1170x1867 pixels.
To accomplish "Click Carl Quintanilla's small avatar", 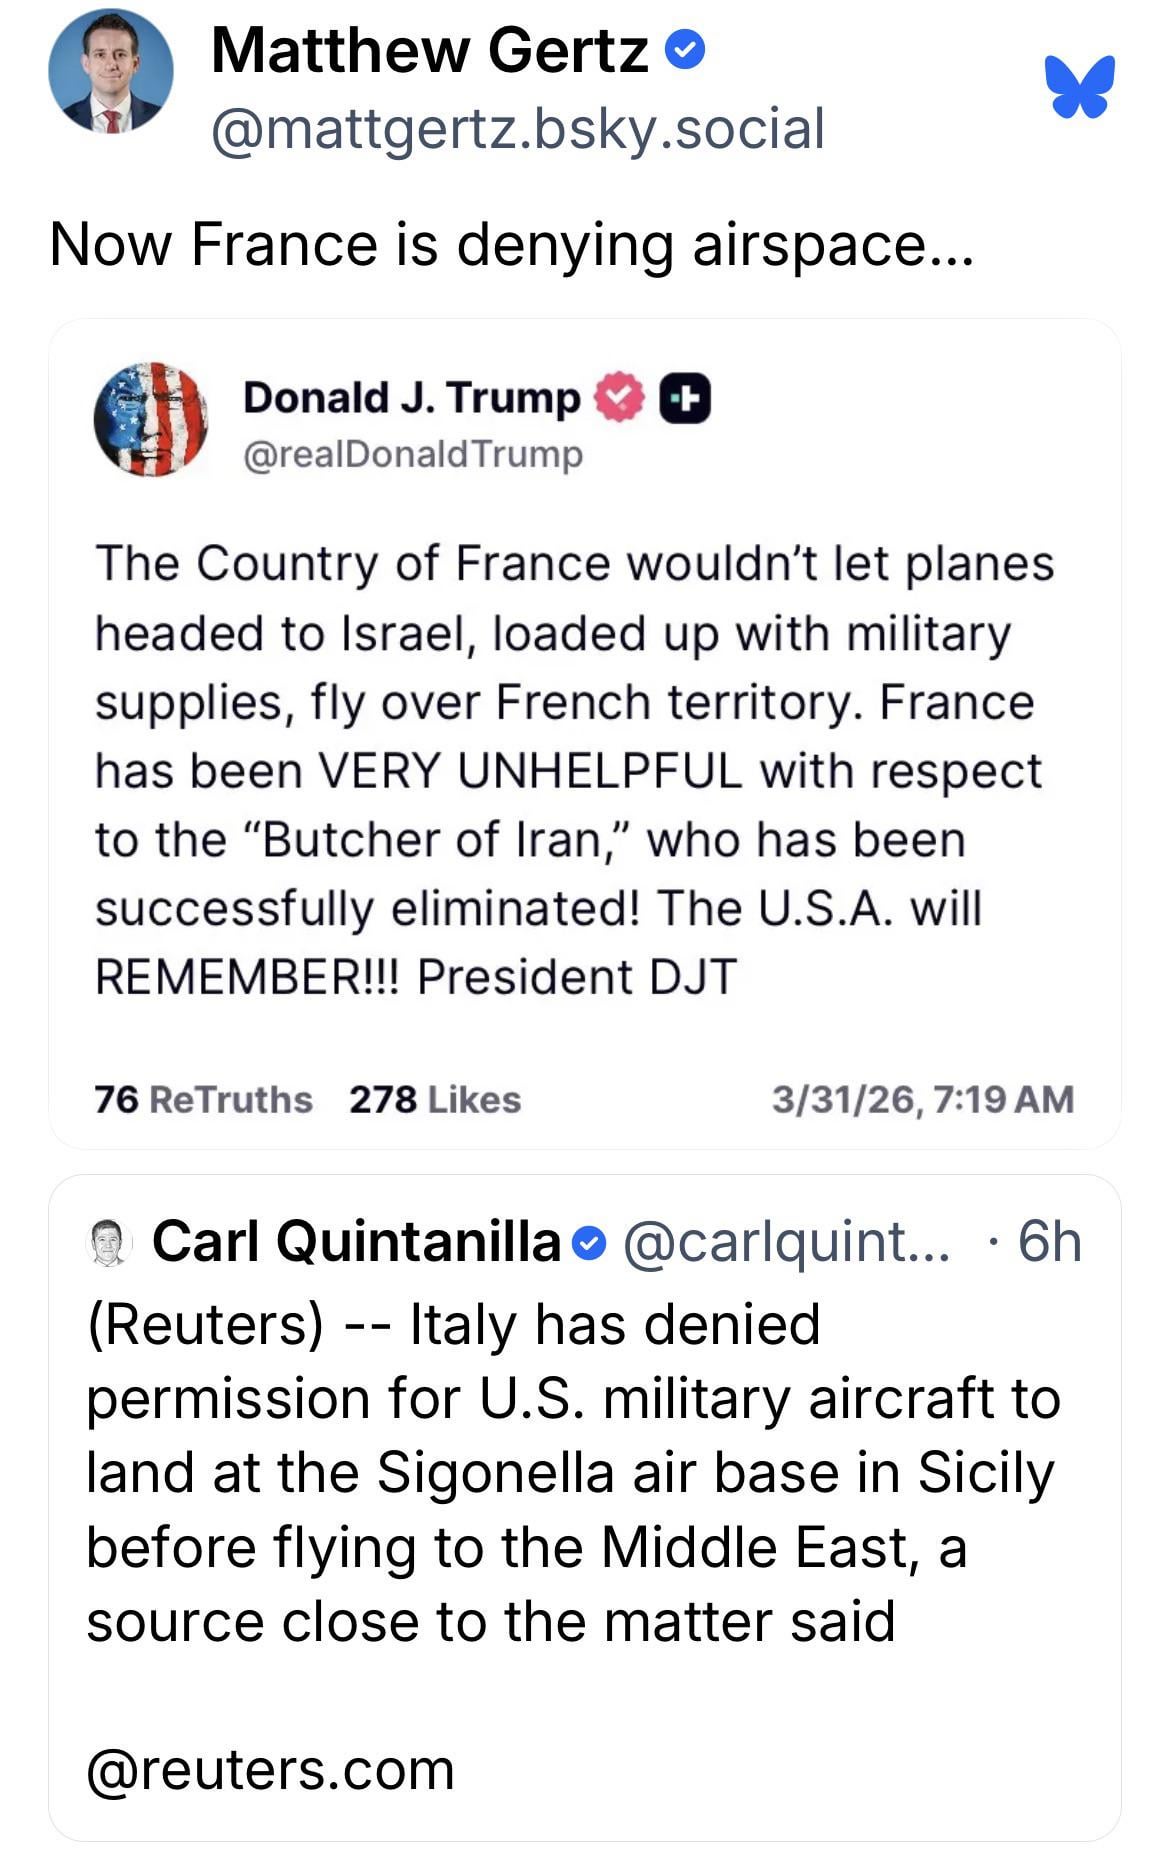I will pos(111,1242).
